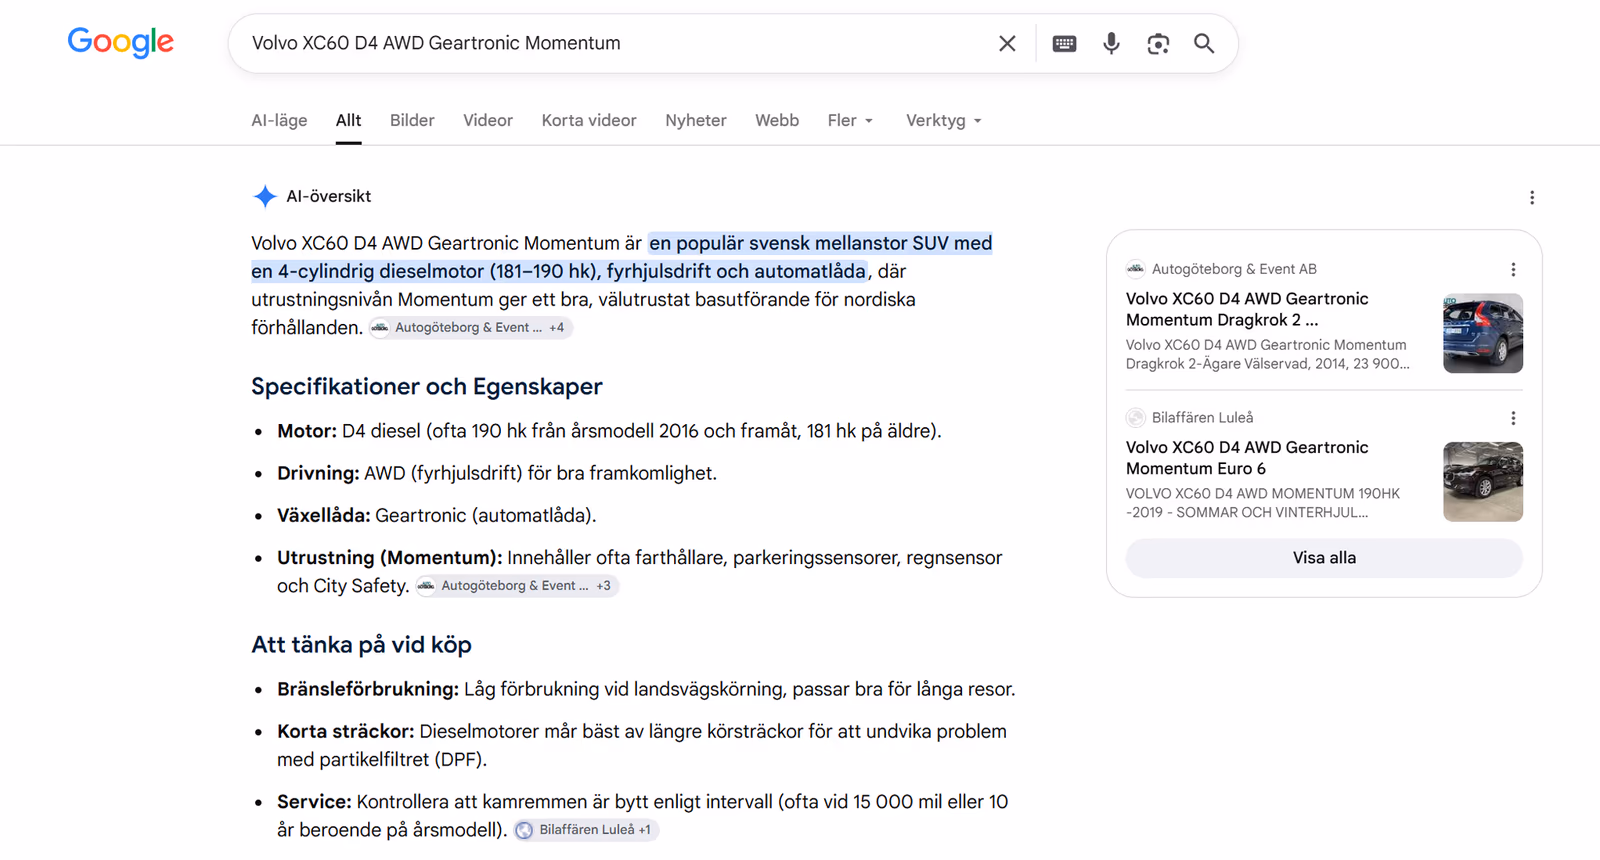Open the Geartronic Momentum Euro 6 listing link
1600x860 pixels.
click(1247, 458)
